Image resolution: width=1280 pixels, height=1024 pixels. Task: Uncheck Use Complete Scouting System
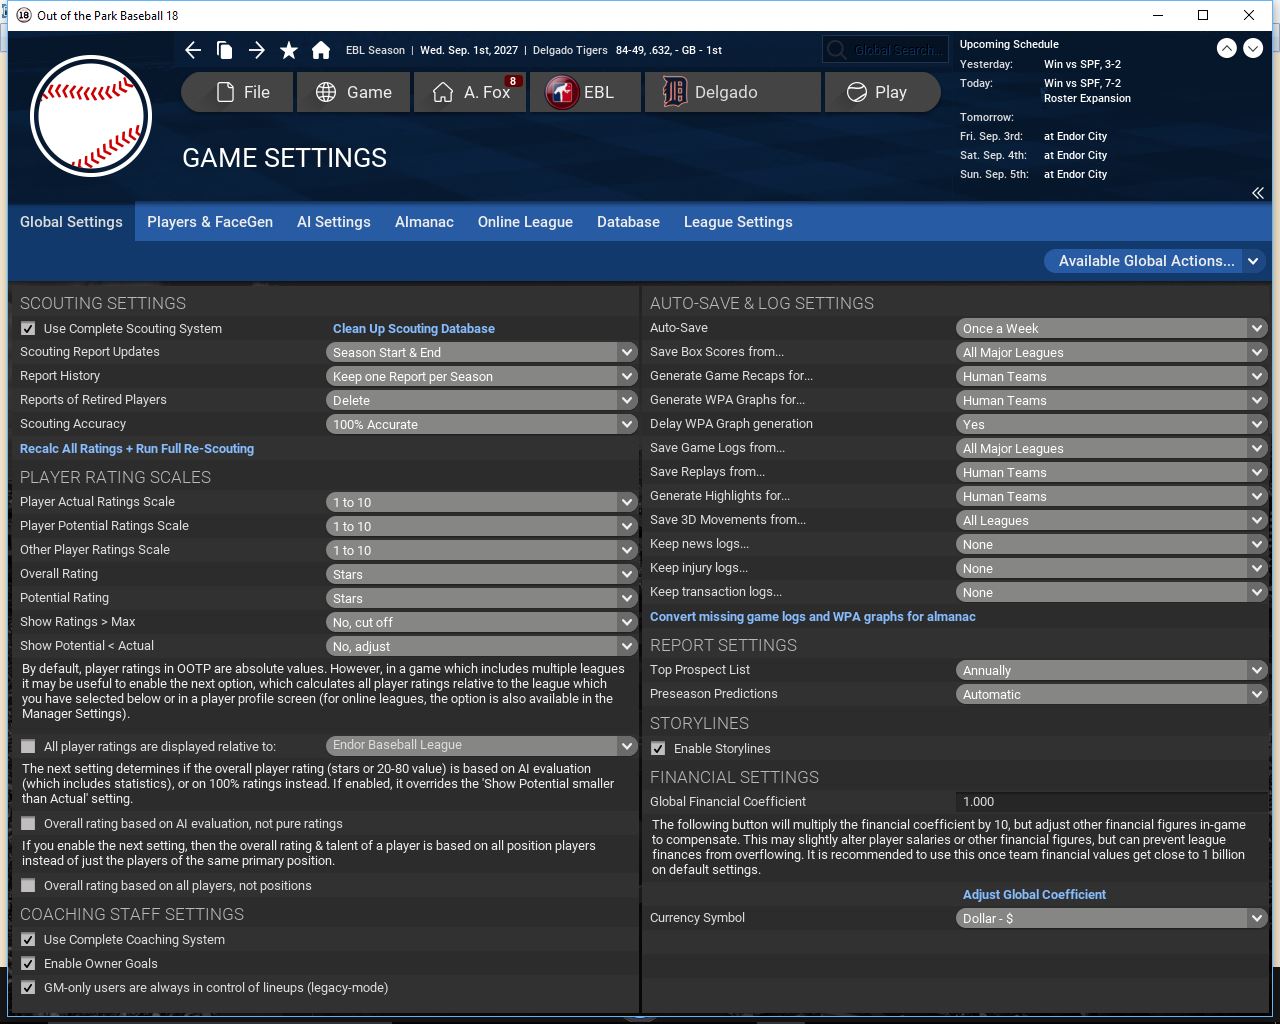[28, 329]
